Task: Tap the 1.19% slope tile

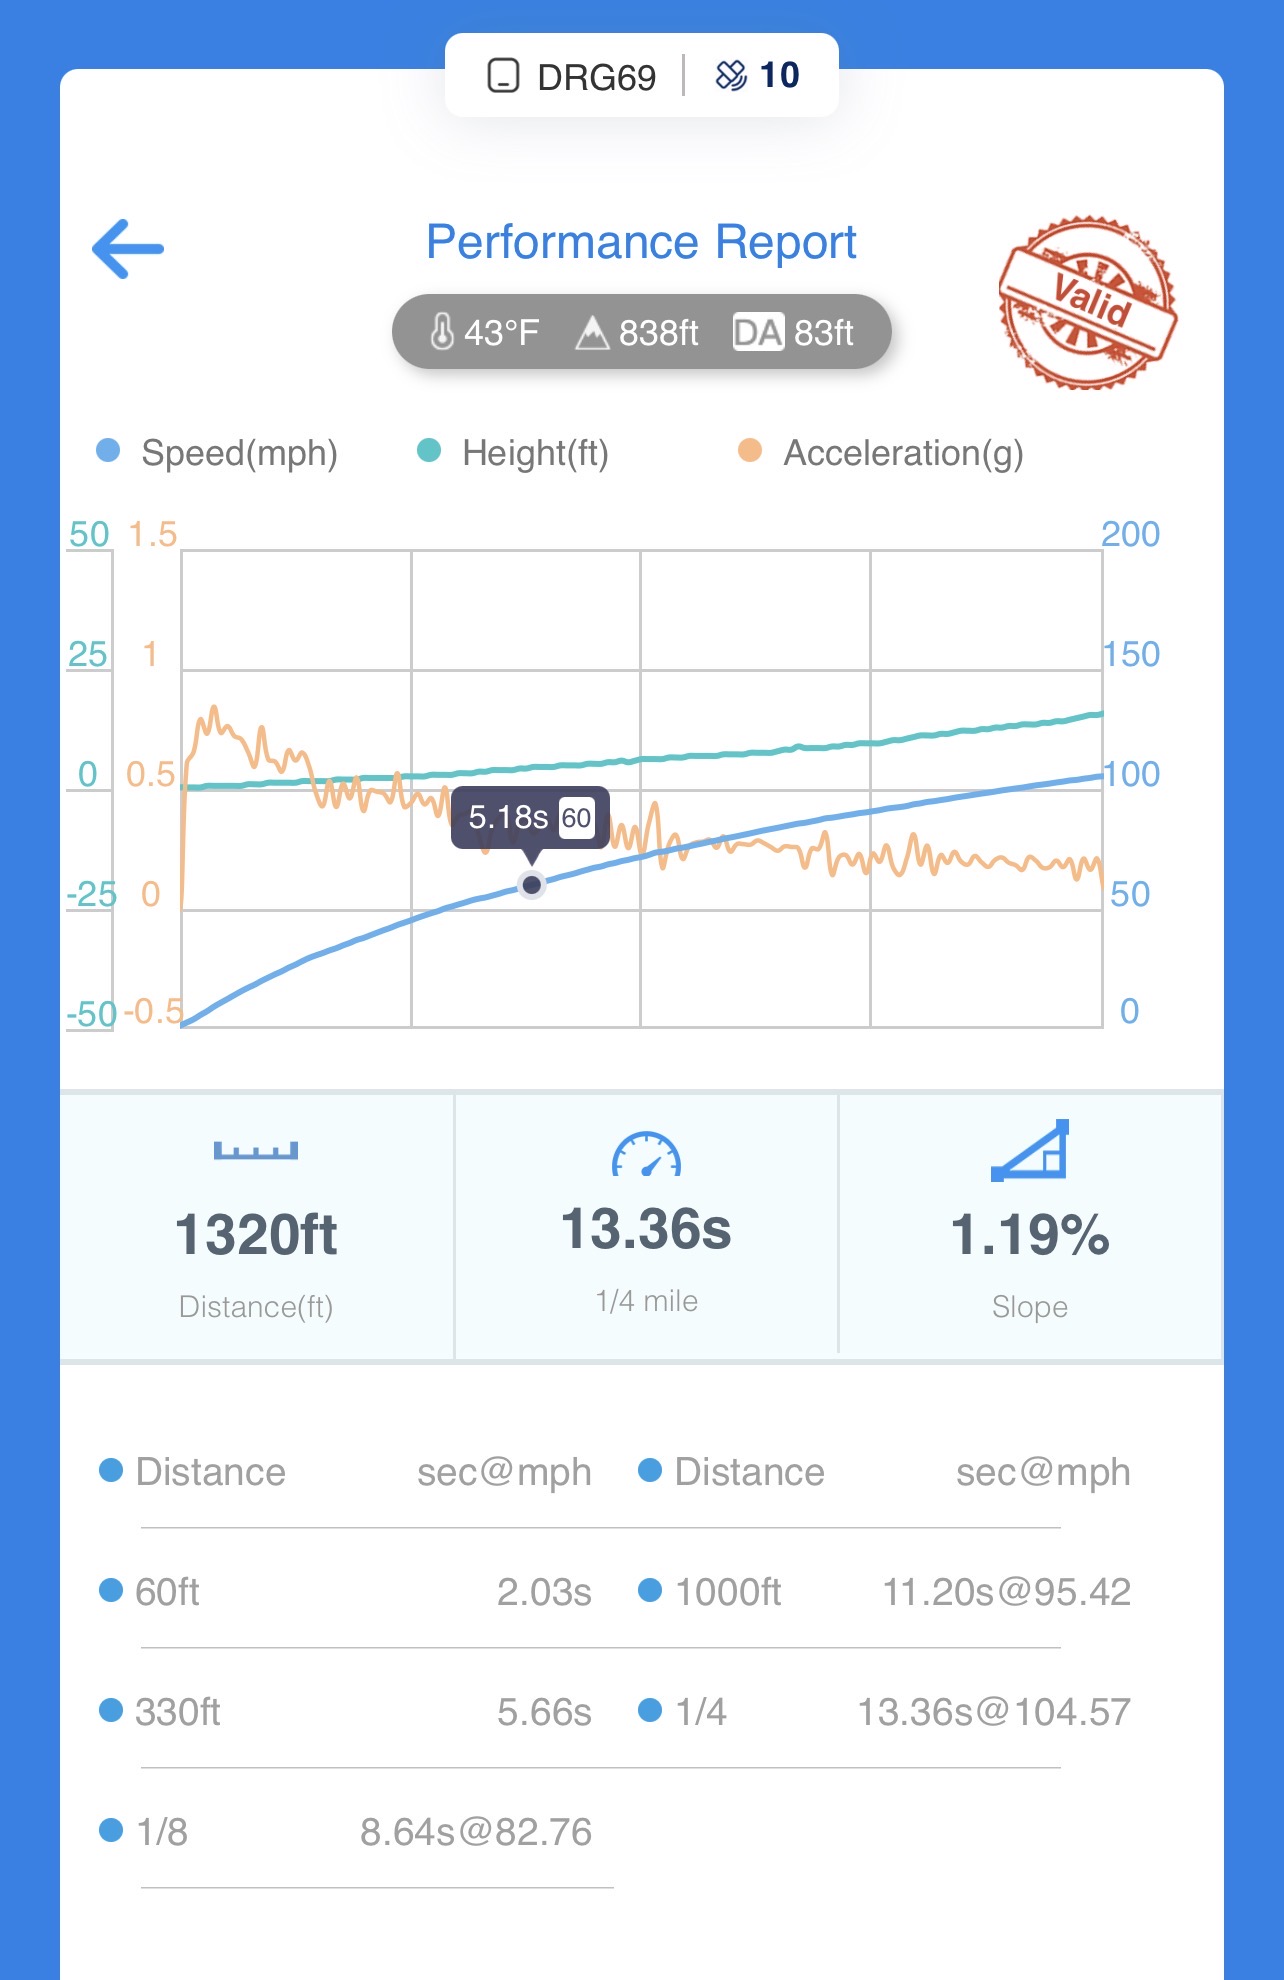Action: (x=1030, y=1235)
